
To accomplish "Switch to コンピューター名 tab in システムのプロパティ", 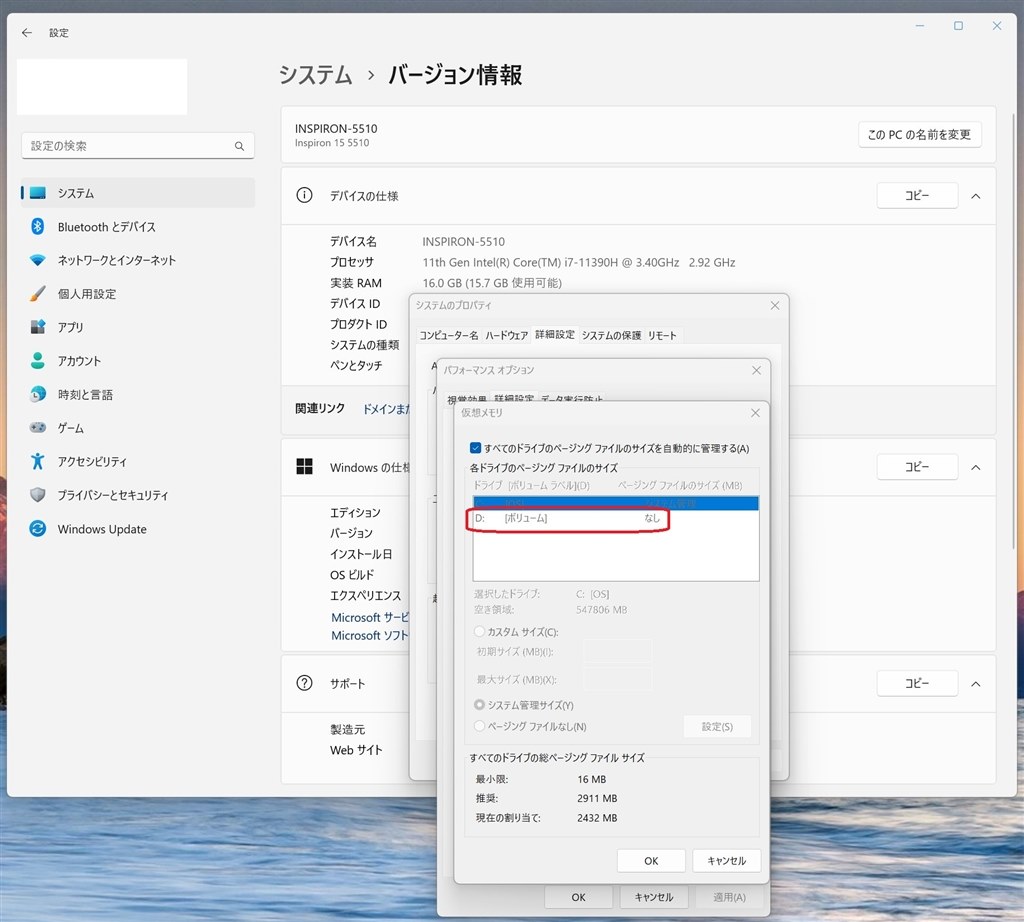I will click(x=449, y=335).
